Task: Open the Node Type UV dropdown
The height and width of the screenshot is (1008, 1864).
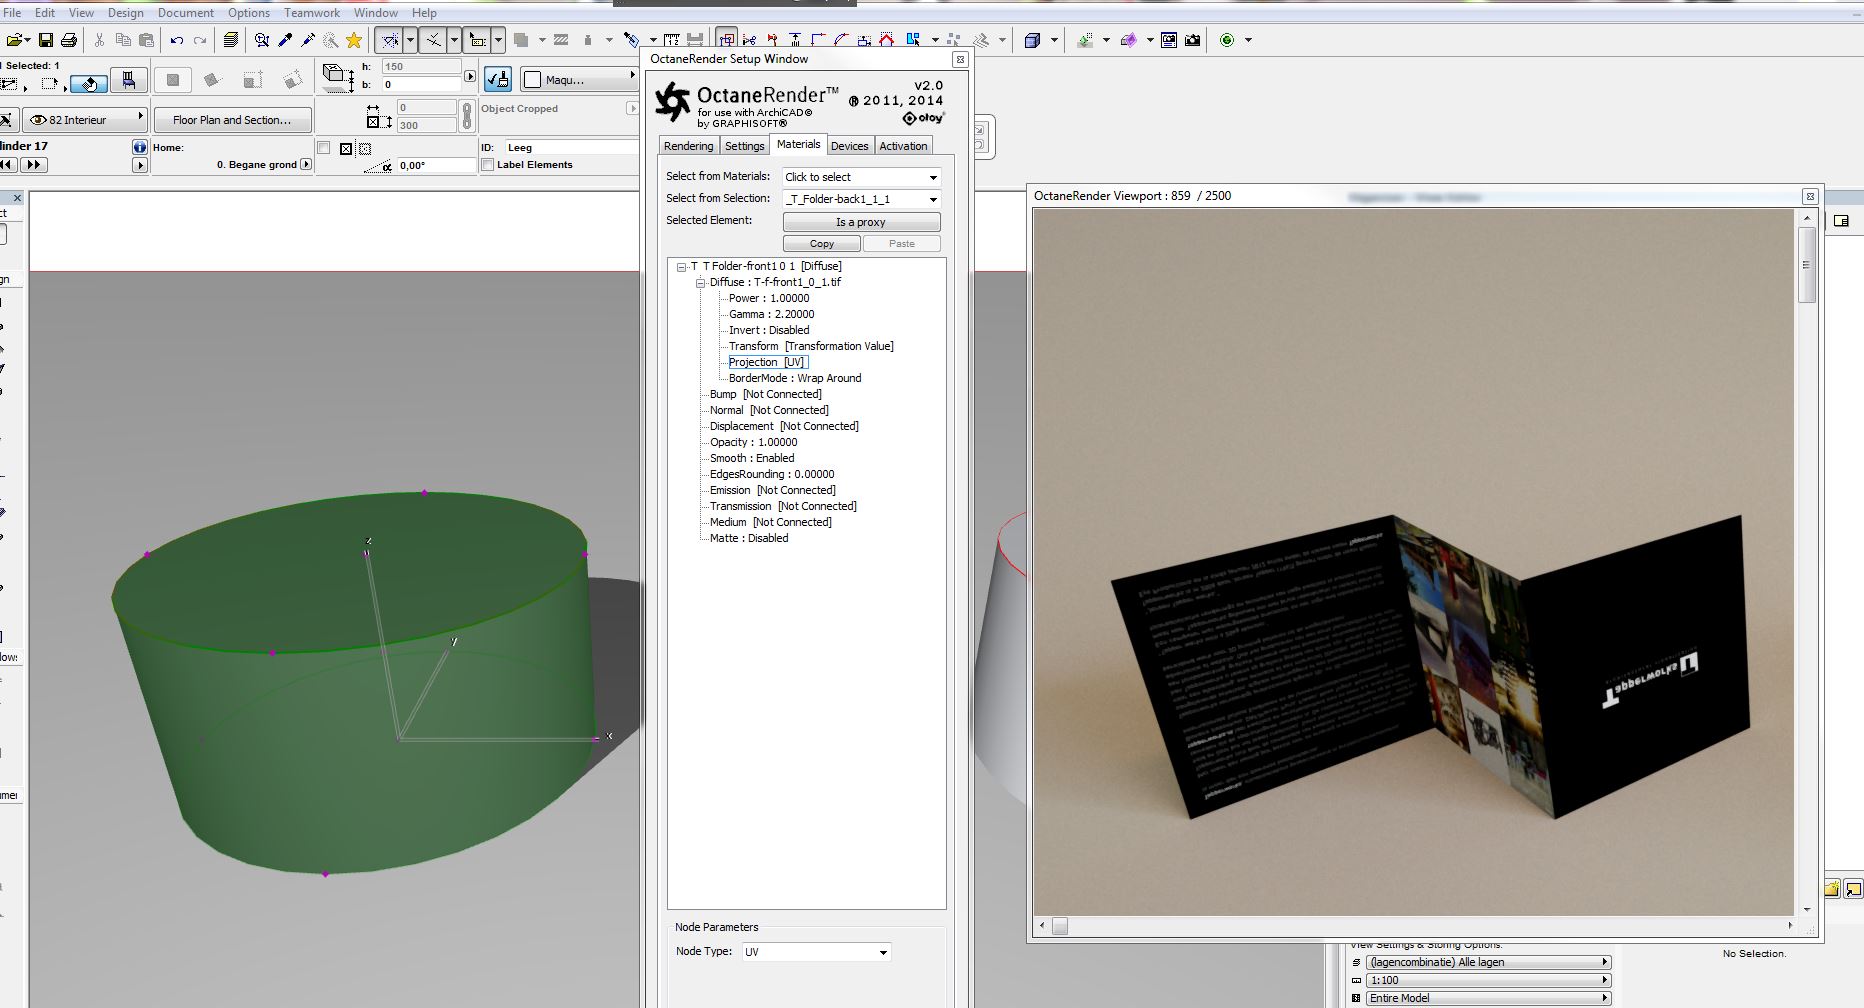Action: [816, 952]
